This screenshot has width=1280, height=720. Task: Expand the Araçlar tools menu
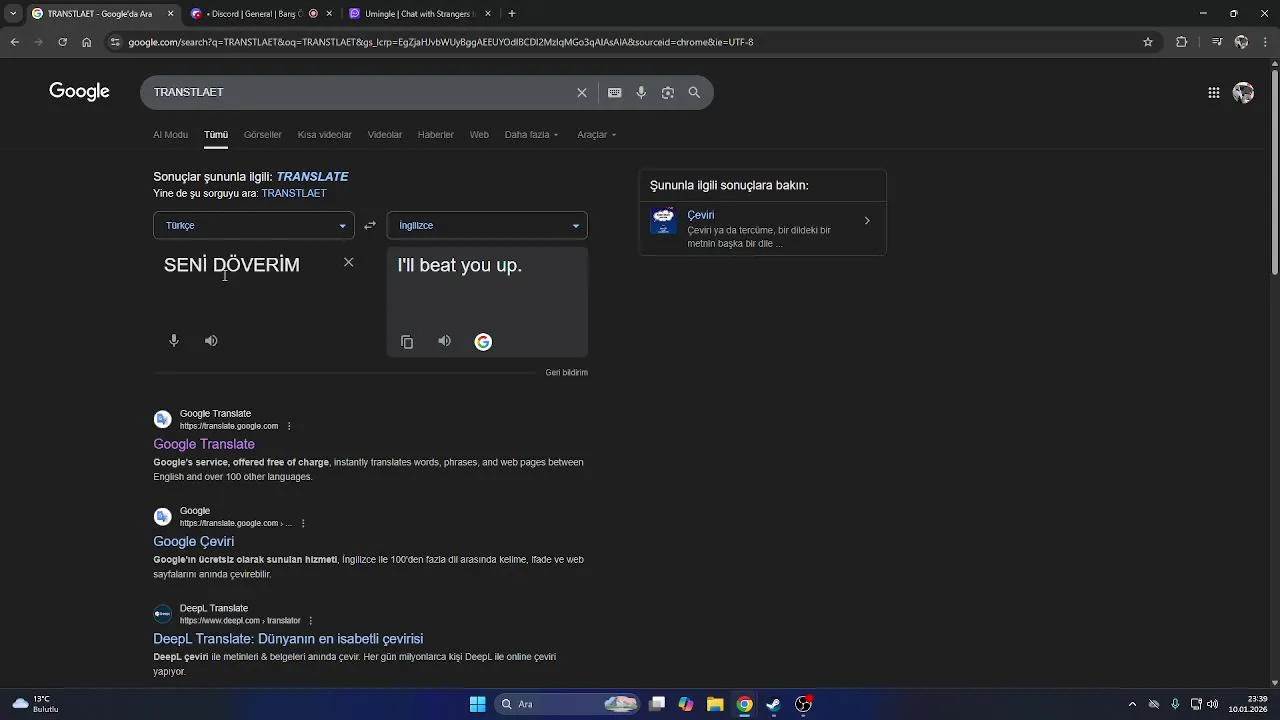click(x=596, y=135)
